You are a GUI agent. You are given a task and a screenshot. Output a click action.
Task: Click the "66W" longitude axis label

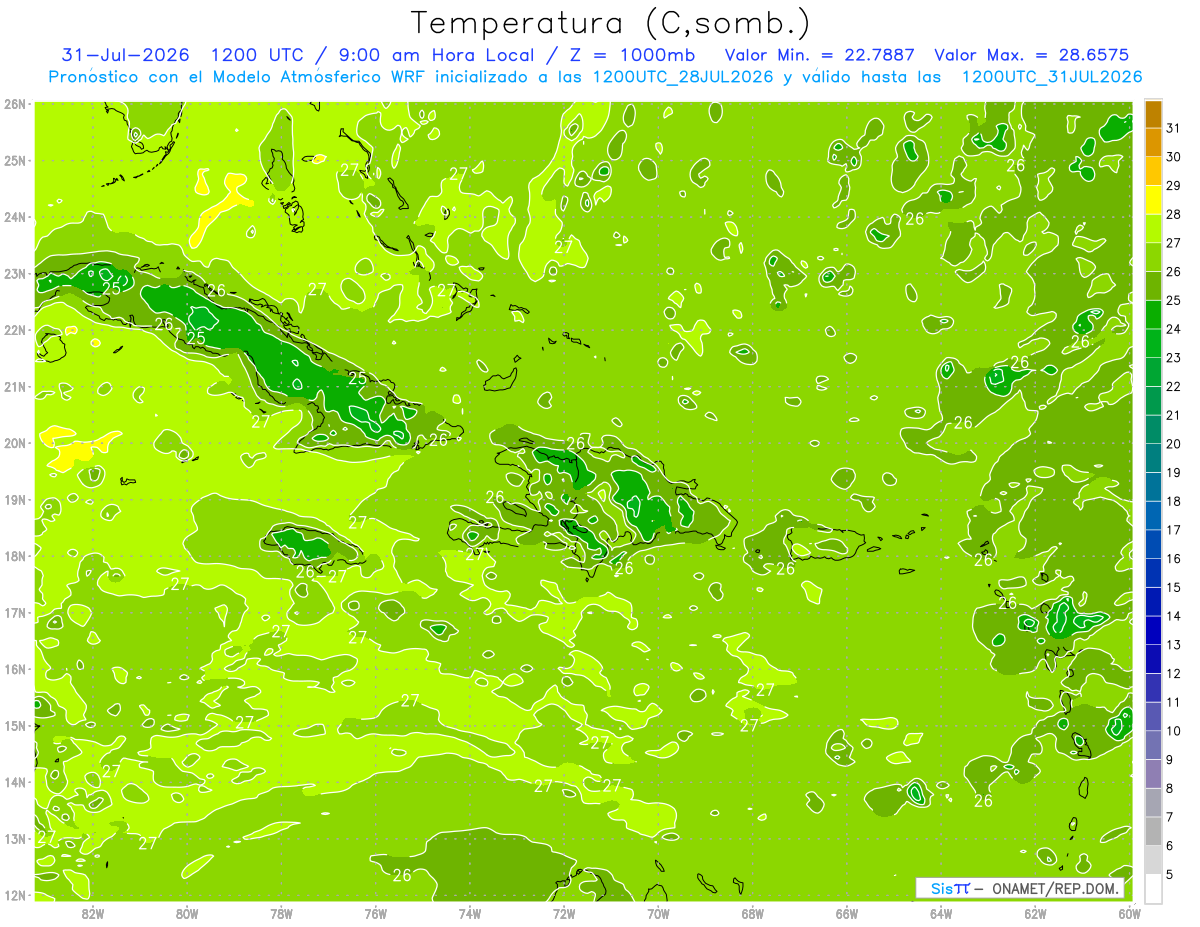(x=847, y=913)
